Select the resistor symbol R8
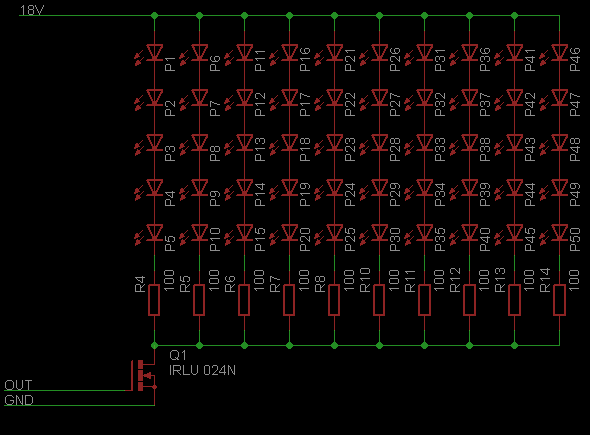590x435 pixels. [x=335, y=300]
